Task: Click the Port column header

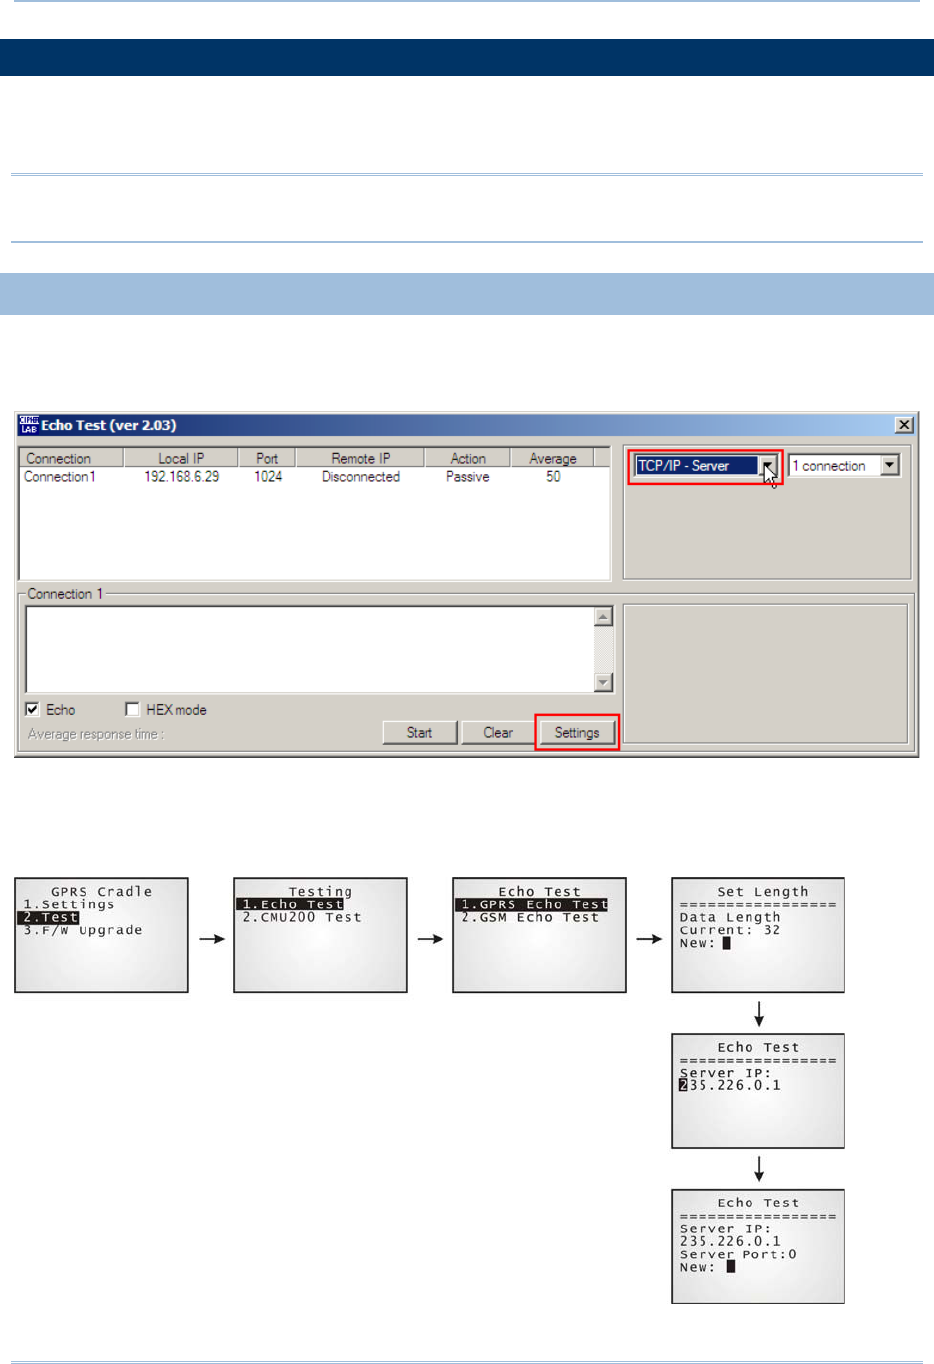Action: (x=267, y=458)
